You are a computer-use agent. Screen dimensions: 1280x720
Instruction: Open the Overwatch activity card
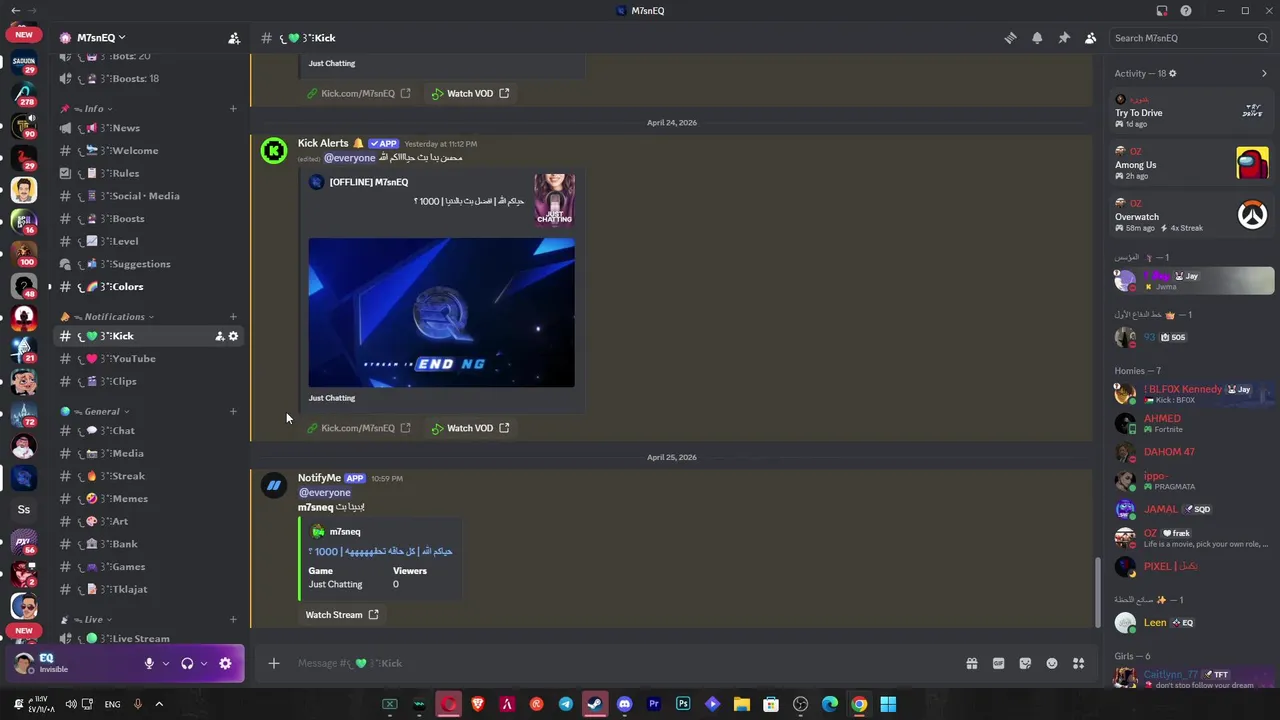point(1192,215)
